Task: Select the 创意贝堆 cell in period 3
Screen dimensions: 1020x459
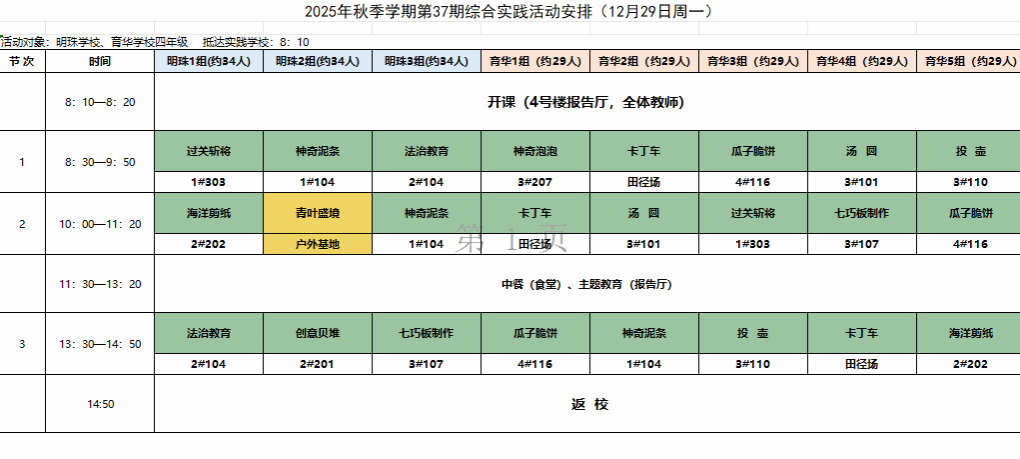Action: click(317, 334)
